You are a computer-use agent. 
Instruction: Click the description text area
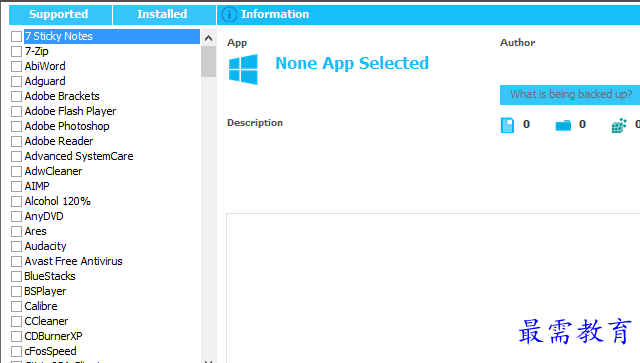(x=433, y=288)
